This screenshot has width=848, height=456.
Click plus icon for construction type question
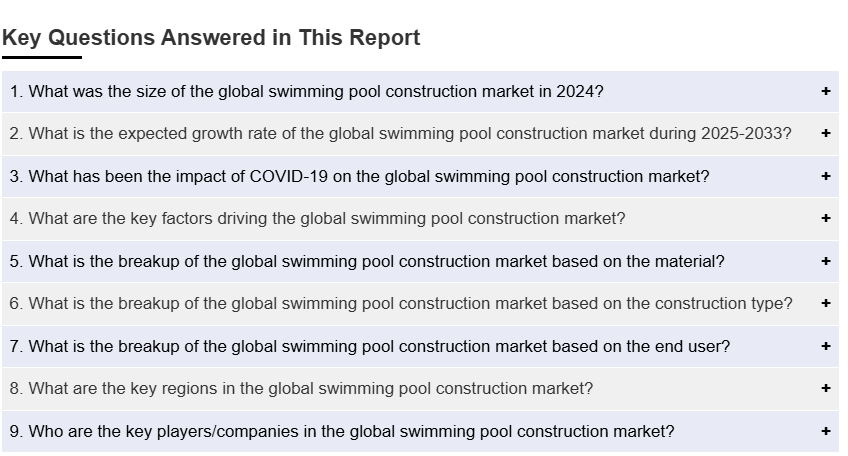(x=825, y=303)
